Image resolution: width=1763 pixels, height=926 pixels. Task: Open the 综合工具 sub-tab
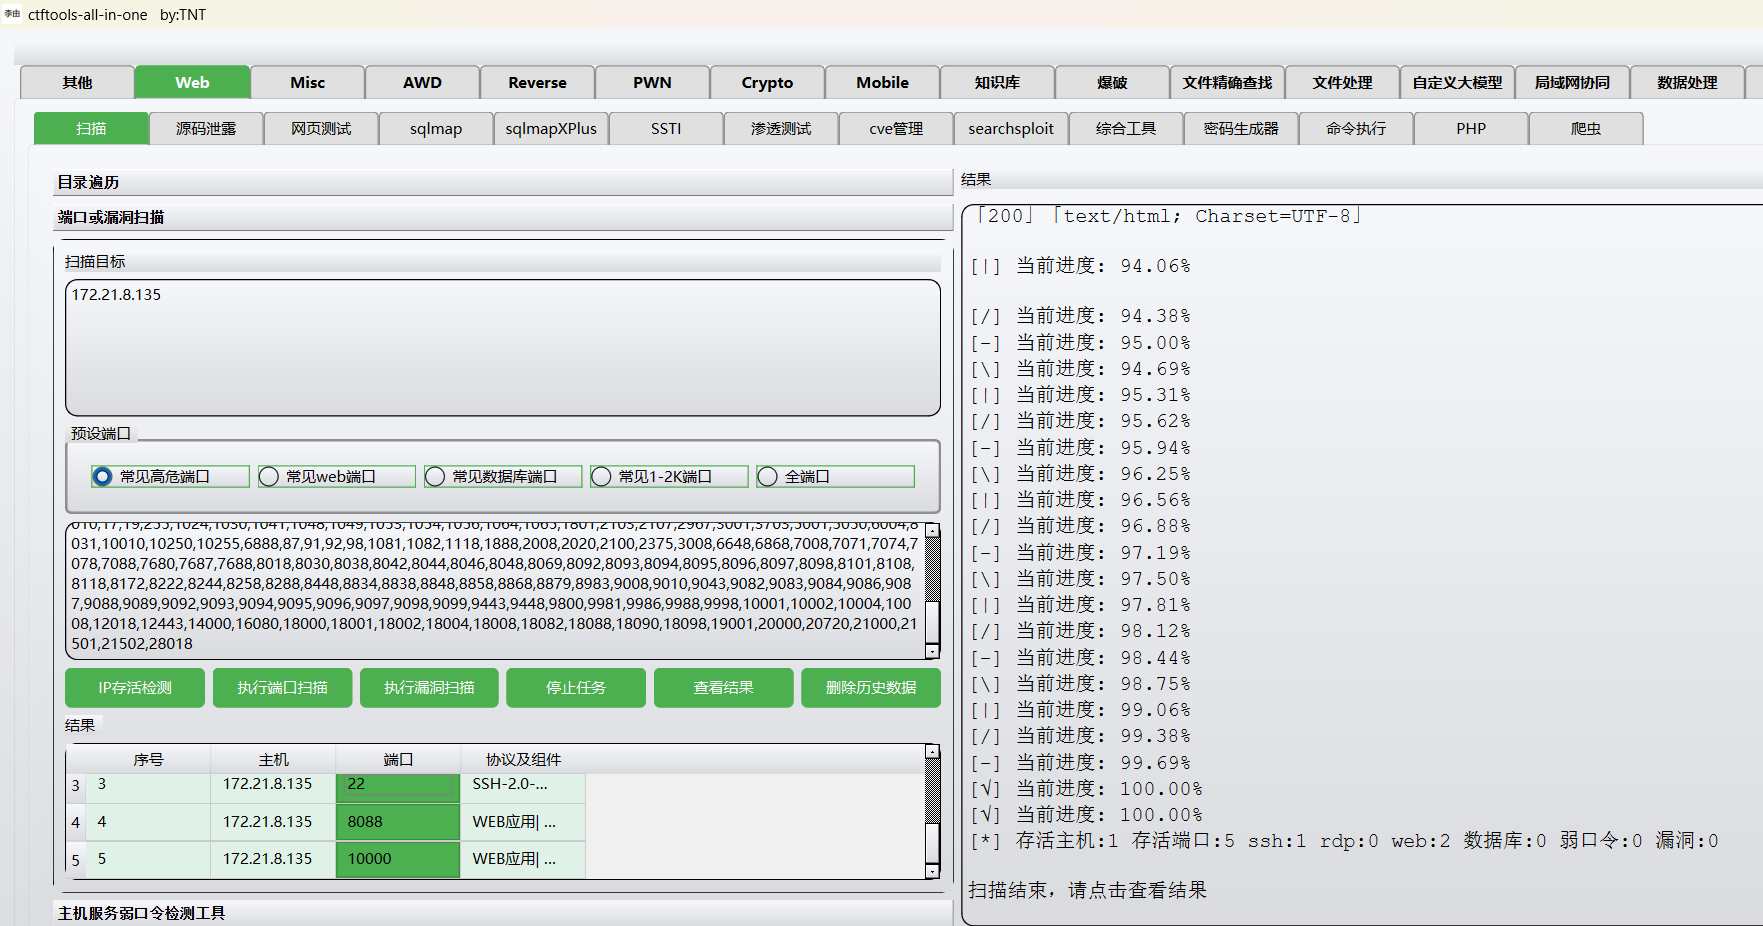coord(1126,128)
